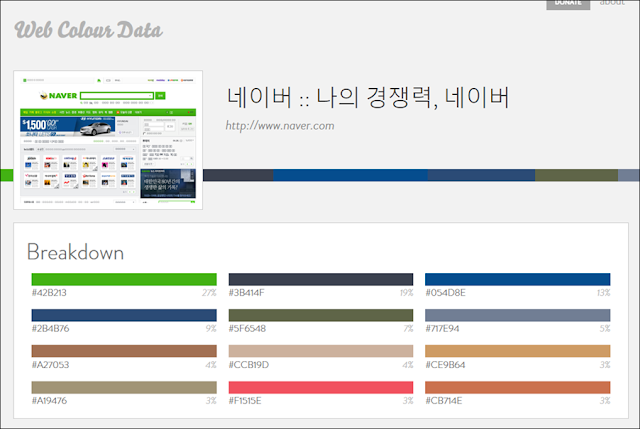
Task: Click the 9% percentage label
Action: point(211,329)
